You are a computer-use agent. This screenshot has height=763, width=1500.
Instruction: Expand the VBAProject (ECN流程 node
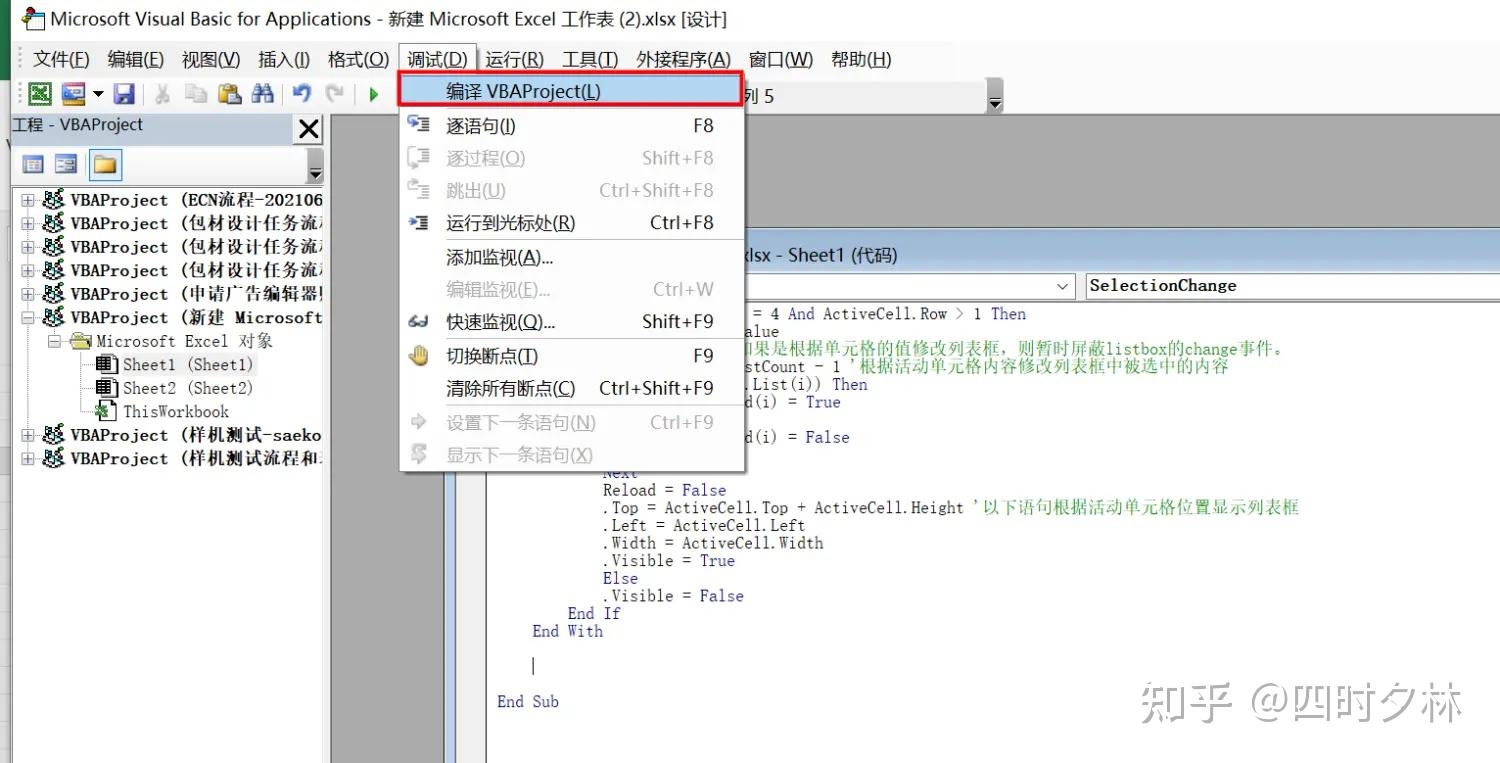[28, 200]
